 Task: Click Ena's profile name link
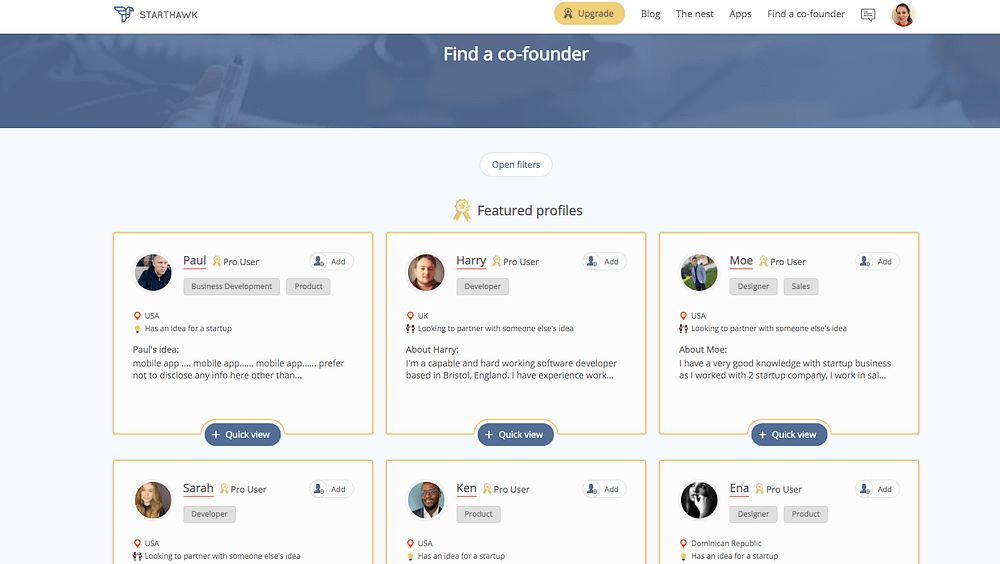pyautogui.click(x=739, y=489)
